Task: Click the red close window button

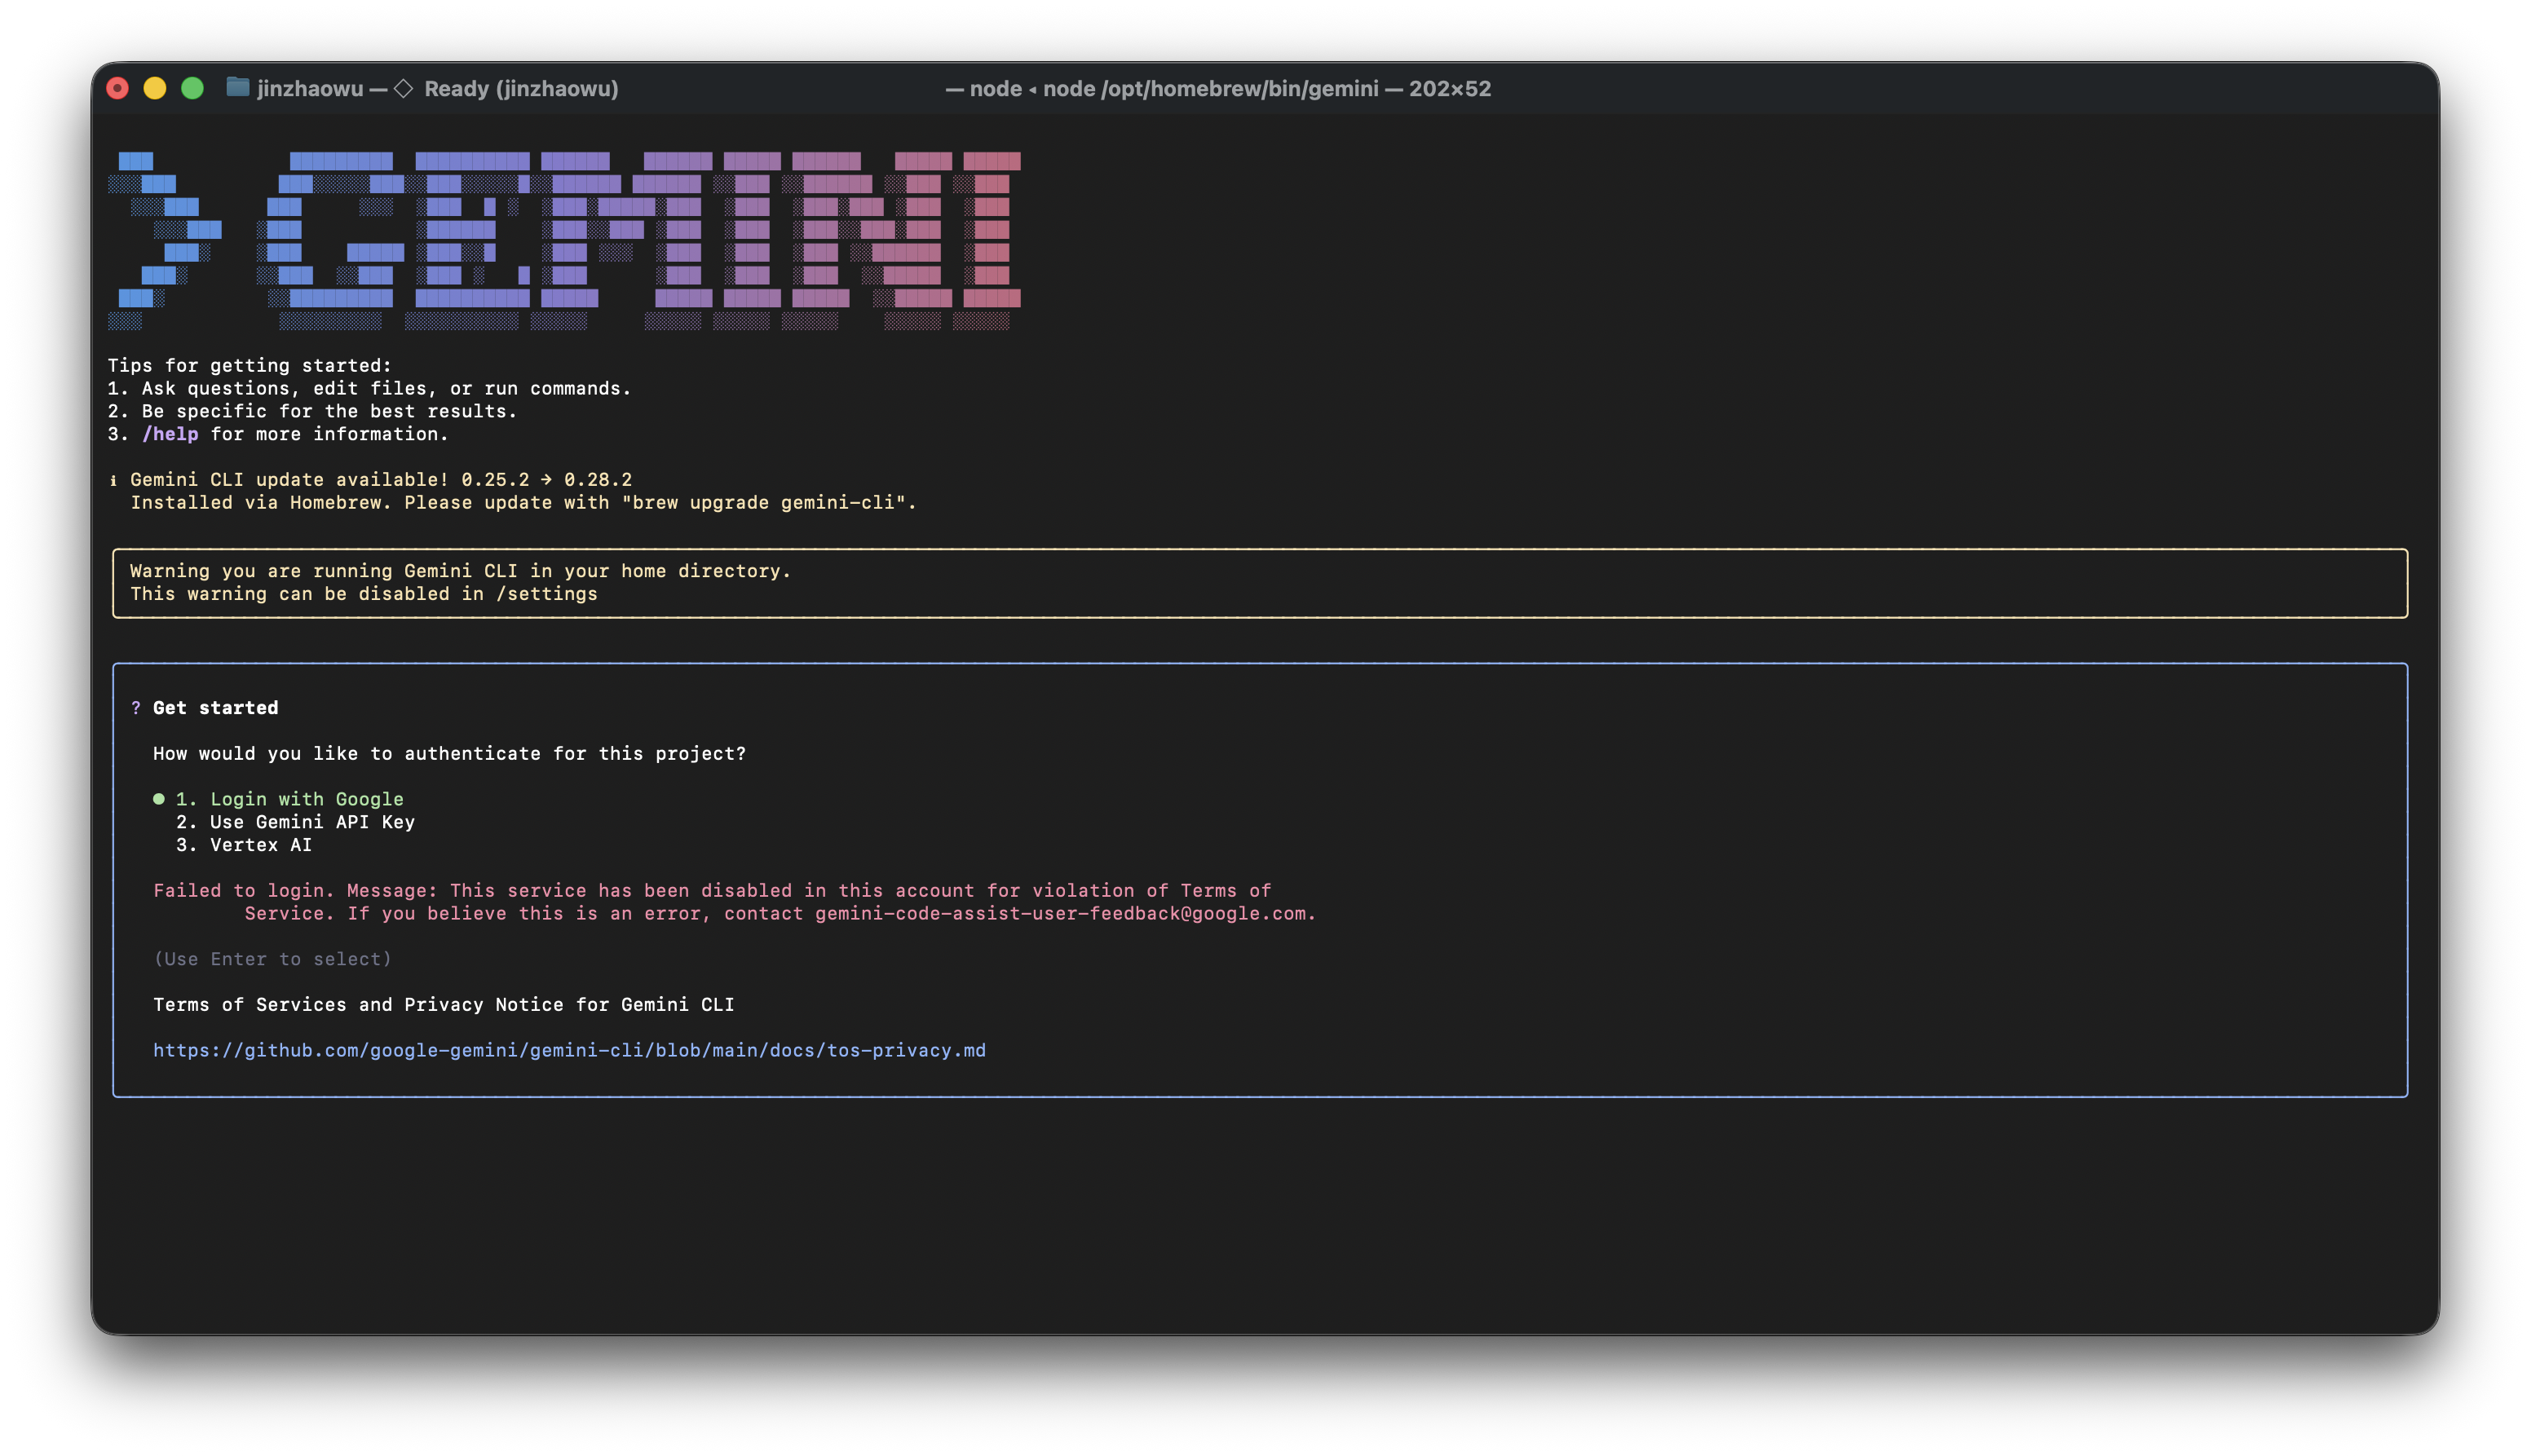Action: pyautogui.click(x=118, y=89)
